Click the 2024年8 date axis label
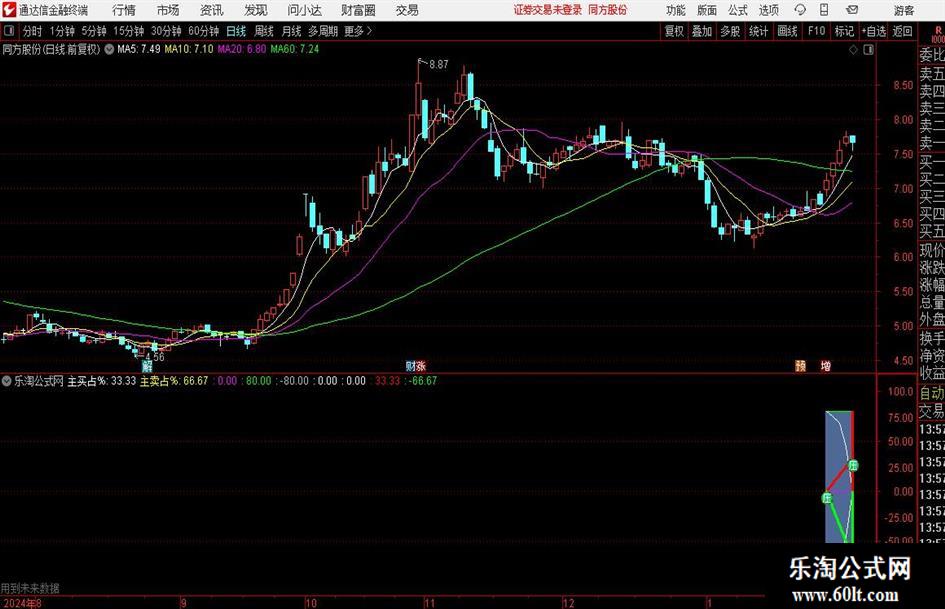Viewport: 945px width, 609px height. click(22, 603)
